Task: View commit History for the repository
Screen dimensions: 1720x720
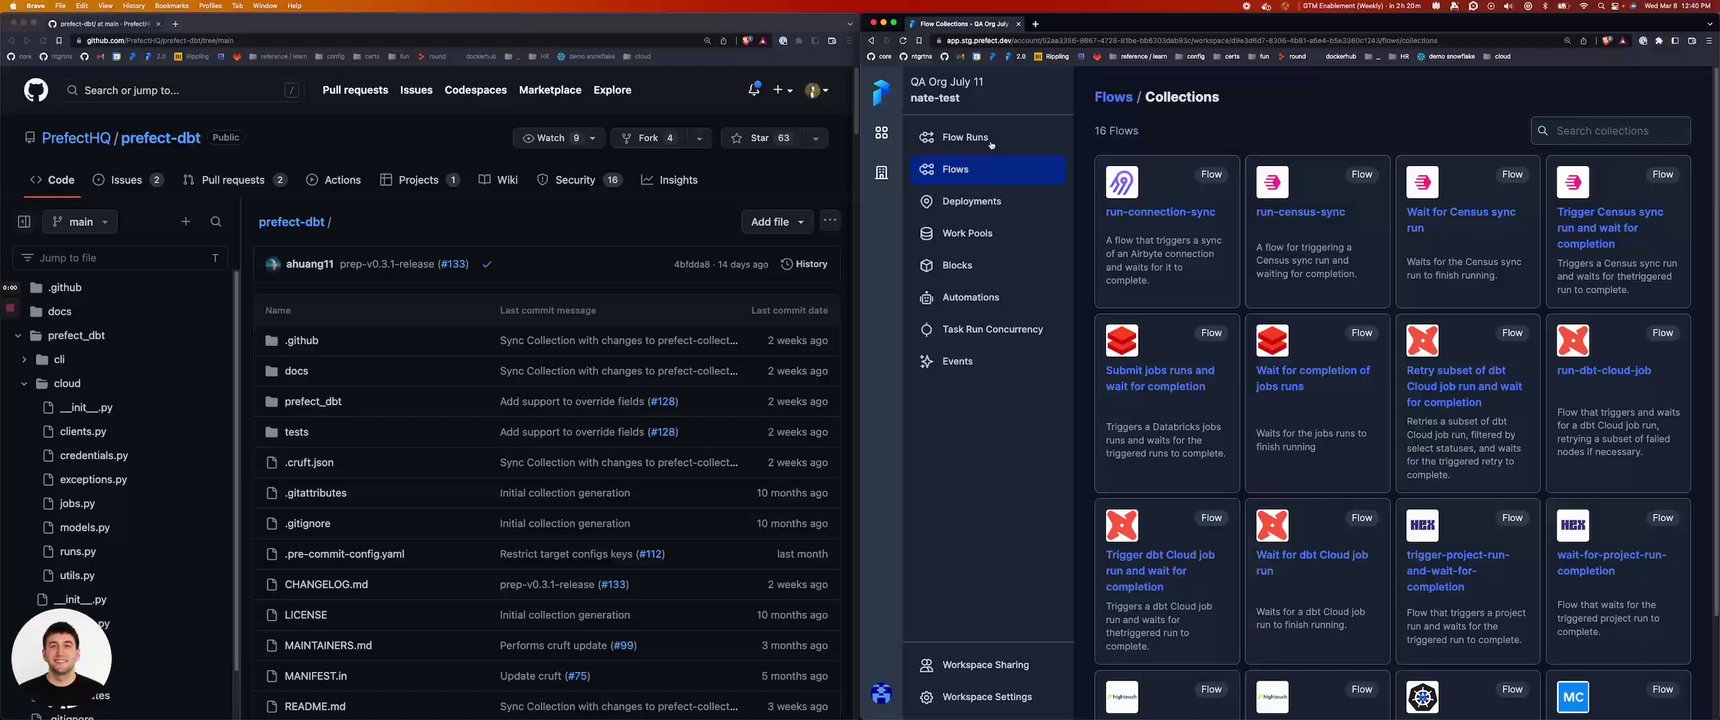Action: 804,264
